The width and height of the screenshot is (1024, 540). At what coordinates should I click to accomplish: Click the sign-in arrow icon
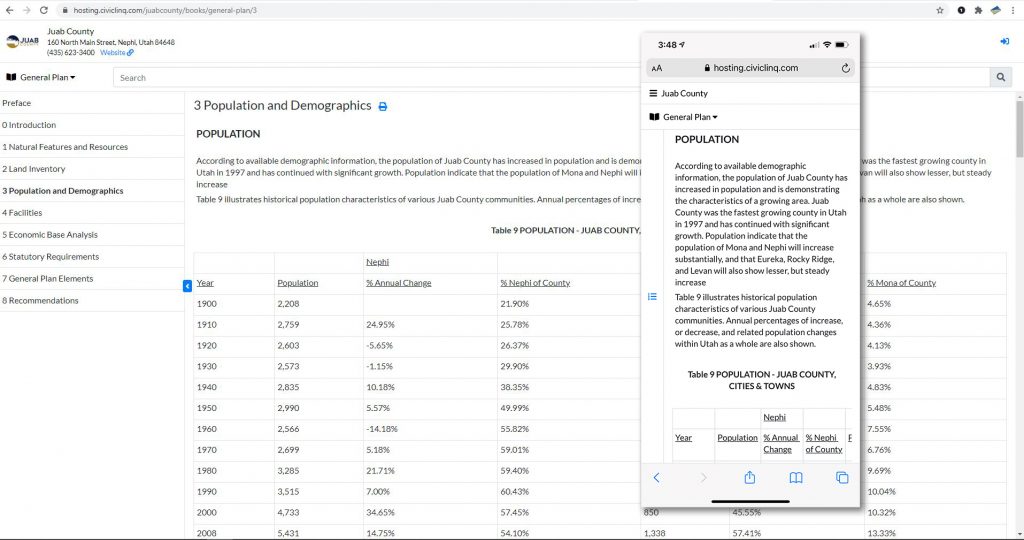pos(1004,41)
